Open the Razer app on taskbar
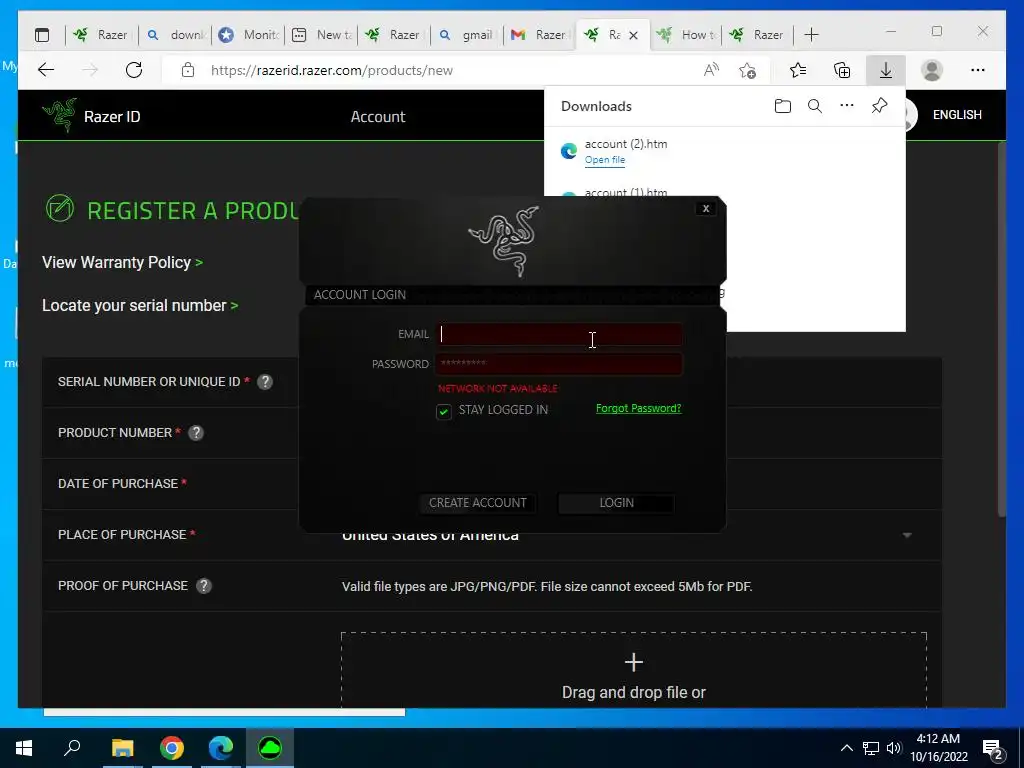This screenshot has height=768, width=1024. tap(270, 748)
